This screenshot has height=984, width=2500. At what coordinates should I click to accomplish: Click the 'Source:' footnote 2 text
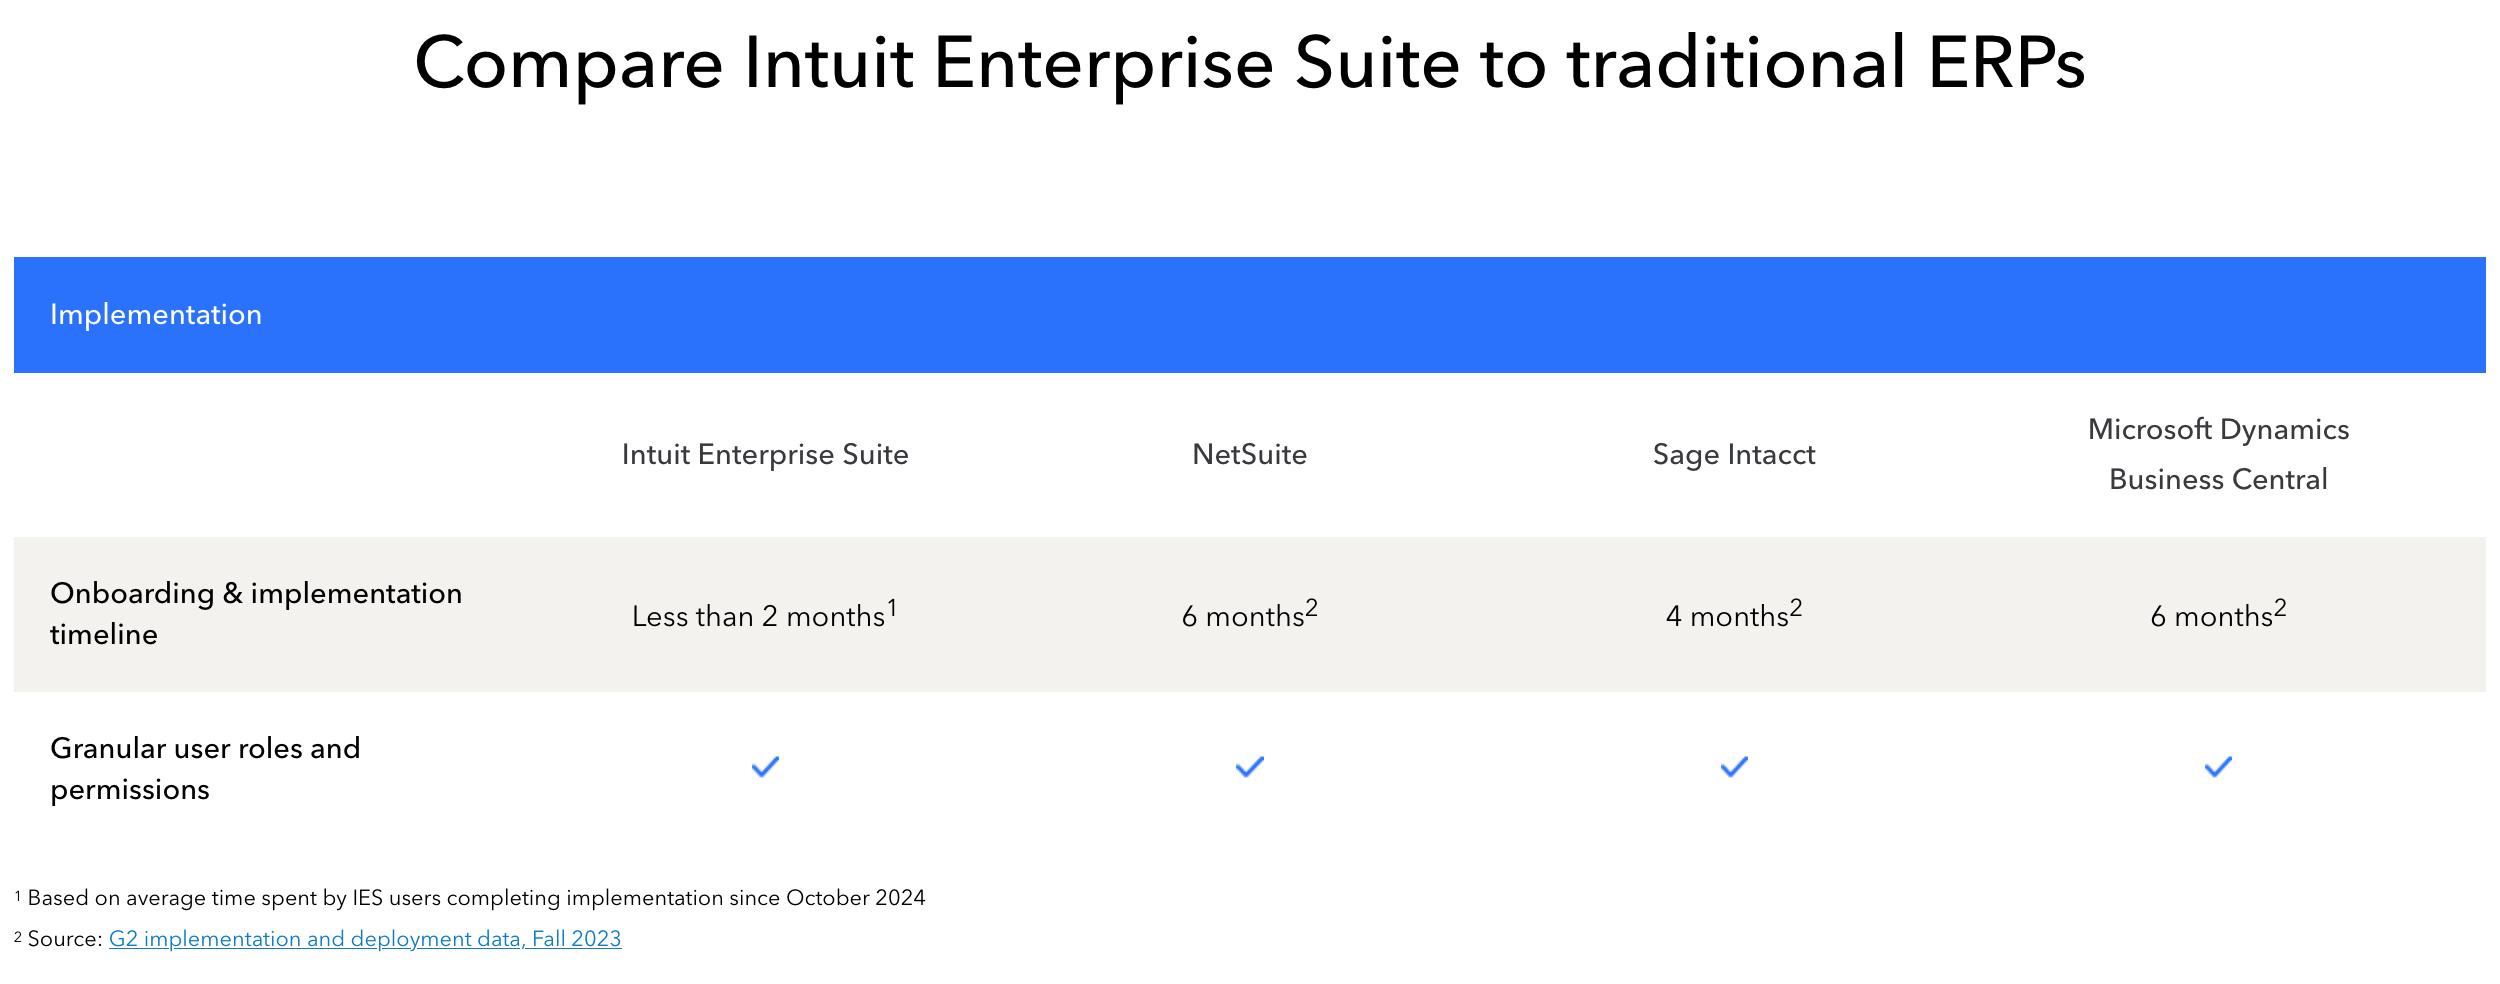pyautogui.click(x=65, y=939)
